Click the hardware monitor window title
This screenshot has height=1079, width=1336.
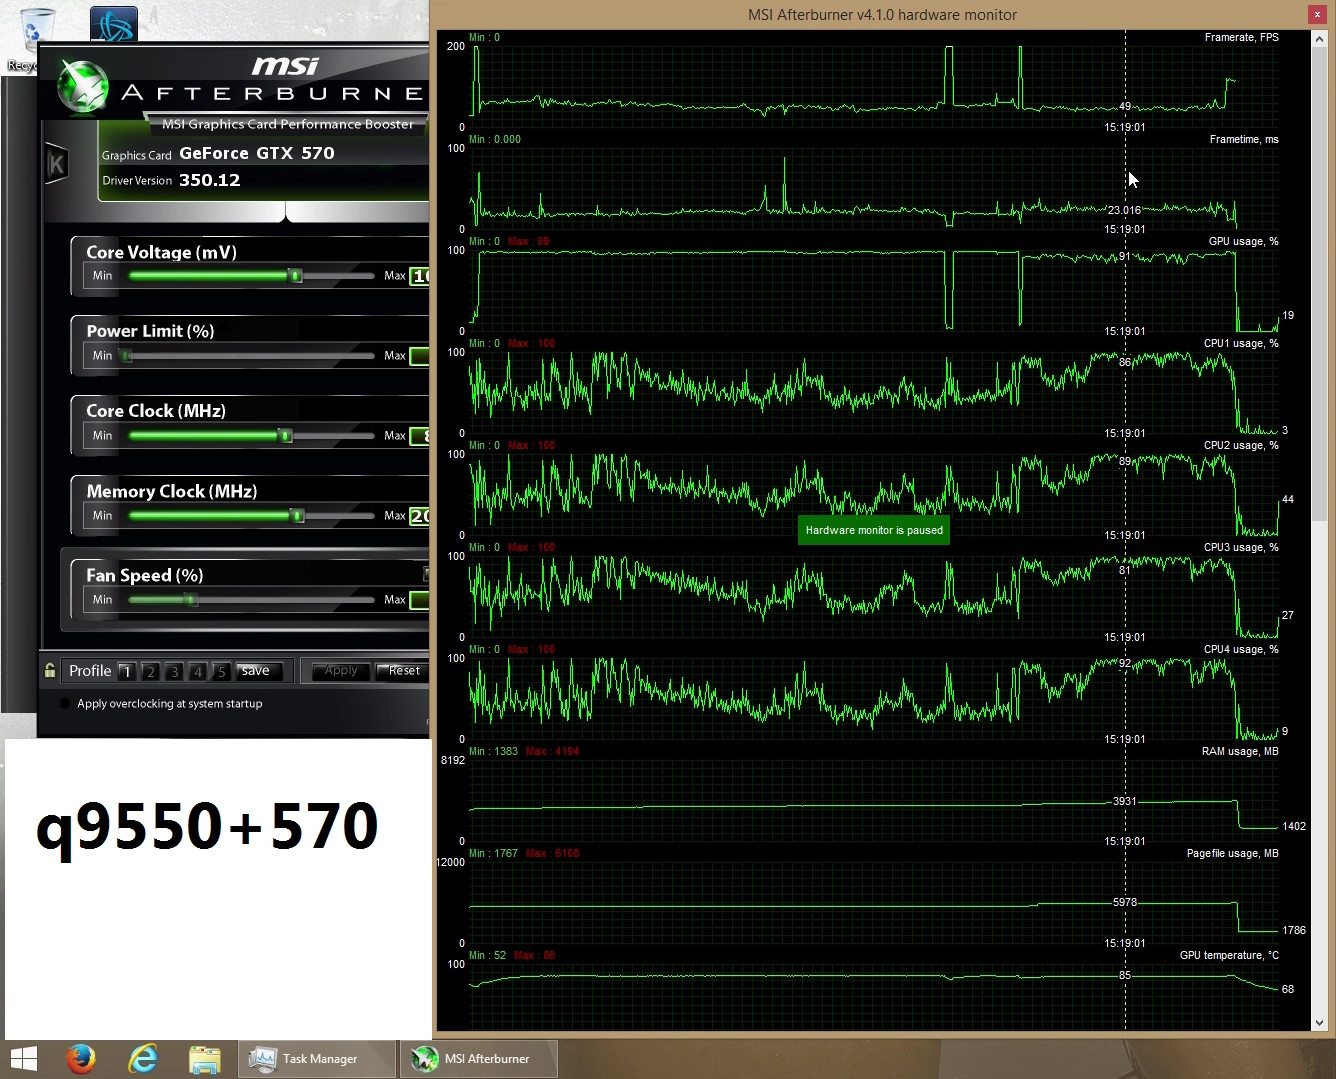[882, 15]
